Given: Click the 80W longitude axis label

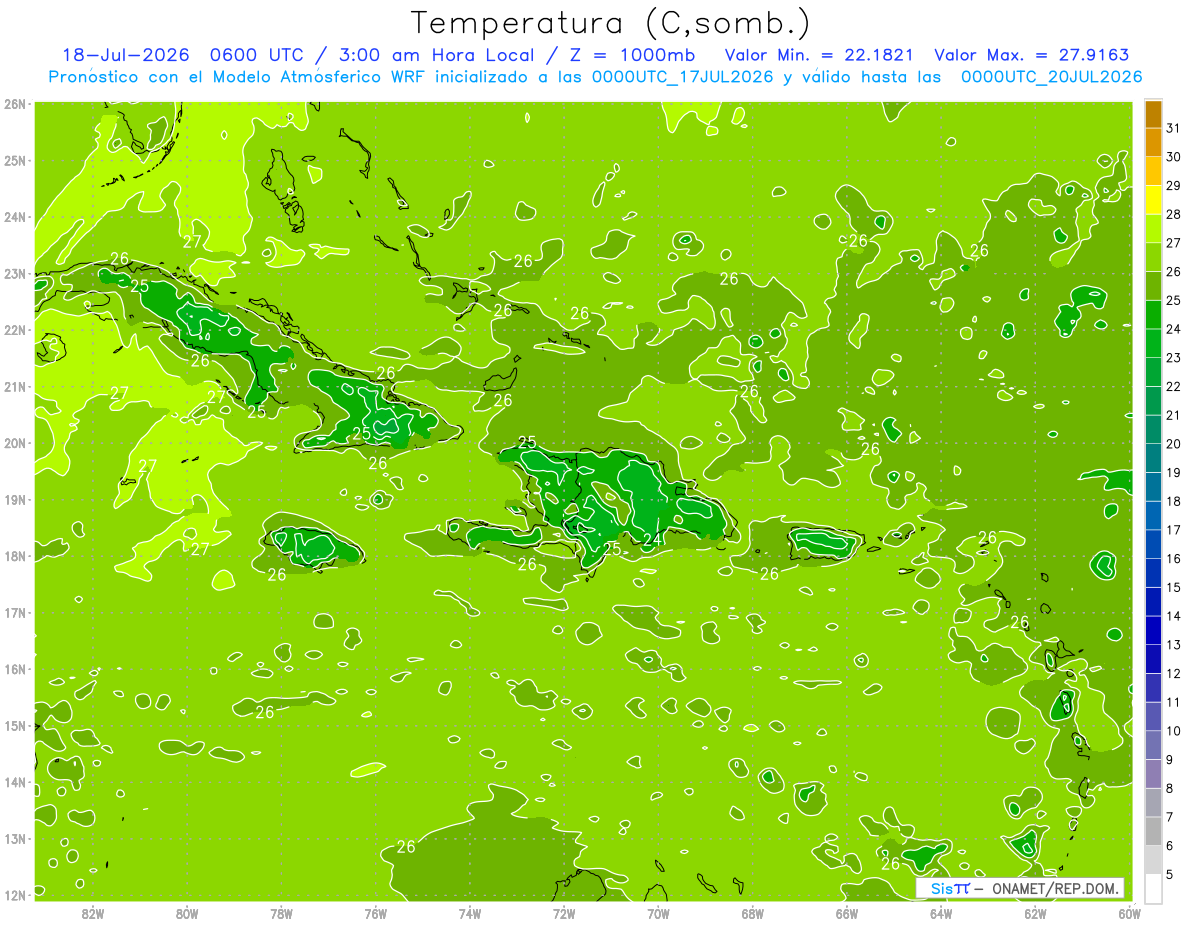Looking at the screenshot, I should click(x=187, y=913).
